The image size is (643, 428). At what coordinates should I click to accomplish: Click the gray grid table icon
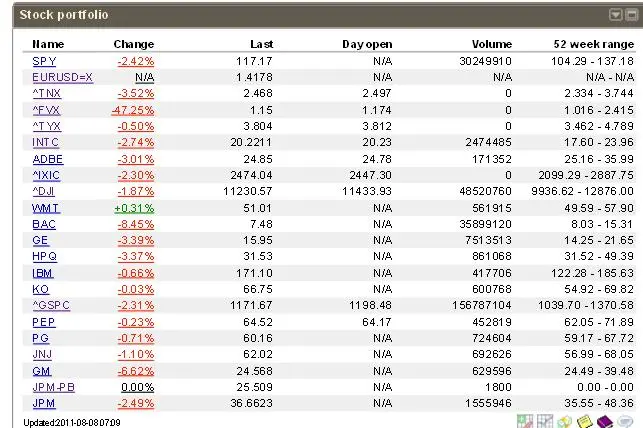546,421
